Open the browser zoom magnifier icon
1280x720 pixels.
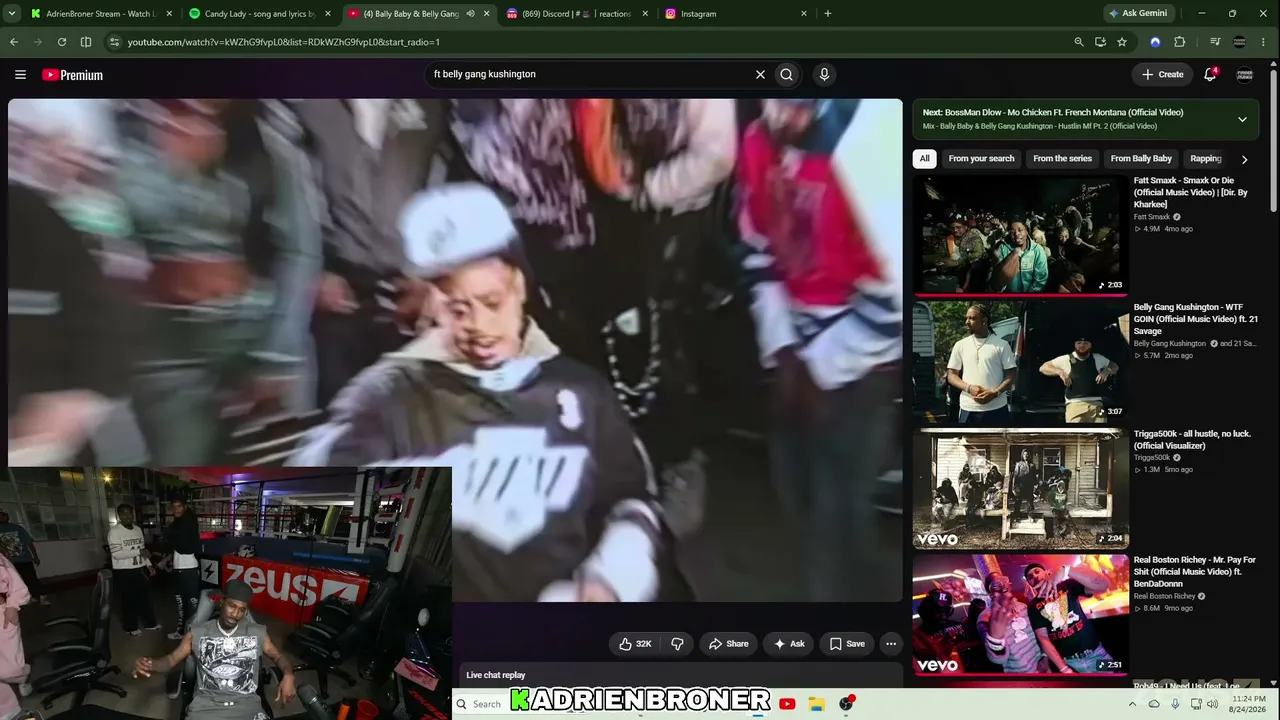coord(1078,42)
